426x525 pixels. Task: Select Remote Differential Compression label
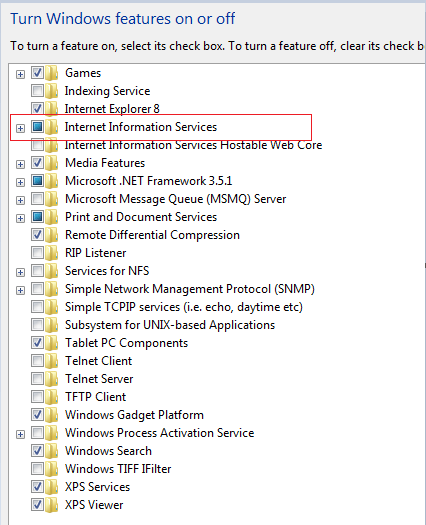(152, 235)
